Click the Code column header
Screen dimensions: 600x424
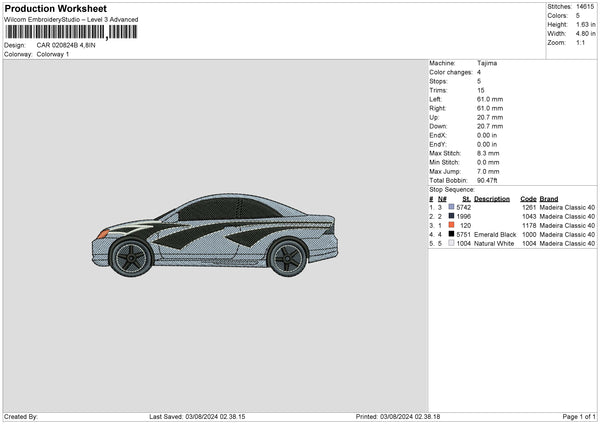[528, 198]
